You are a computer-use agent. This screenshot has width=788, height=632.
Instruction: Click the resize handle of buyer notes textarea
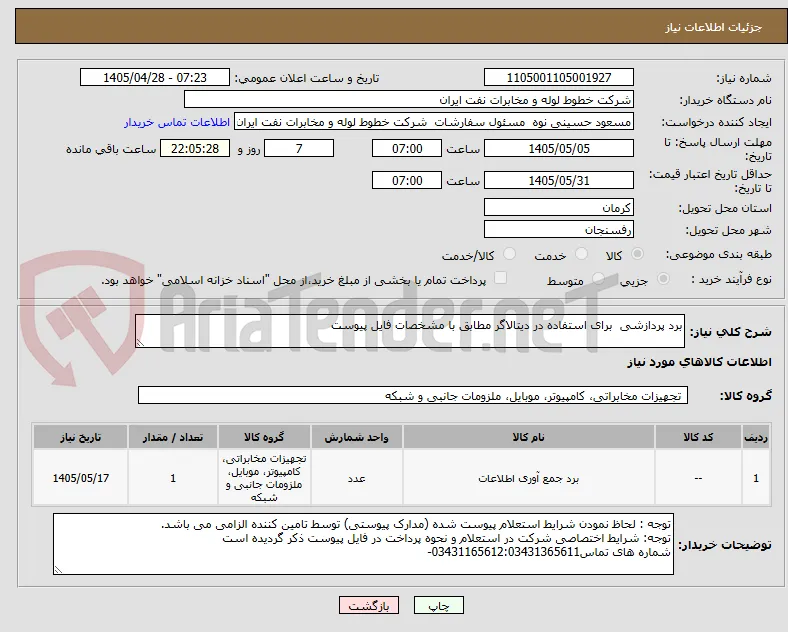(x=58, y=570)
